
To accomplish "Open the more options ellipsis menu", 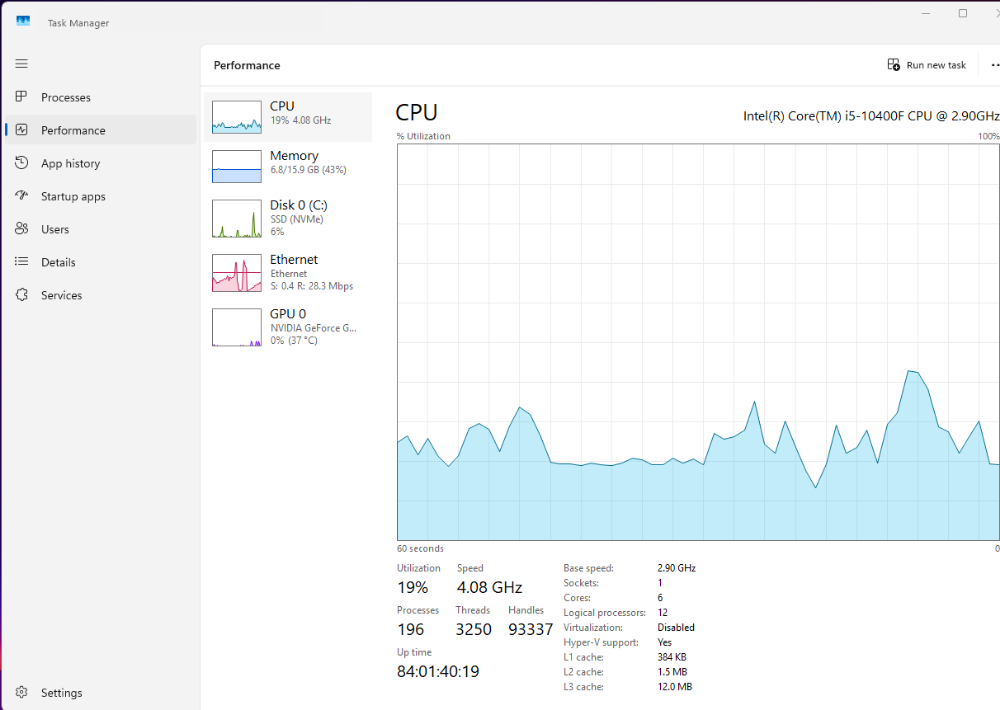I will tap(995, 65).
